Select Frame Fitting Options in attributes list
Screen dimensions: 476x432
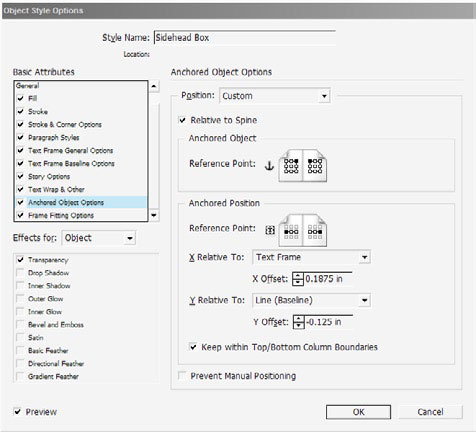pos(81,215)
